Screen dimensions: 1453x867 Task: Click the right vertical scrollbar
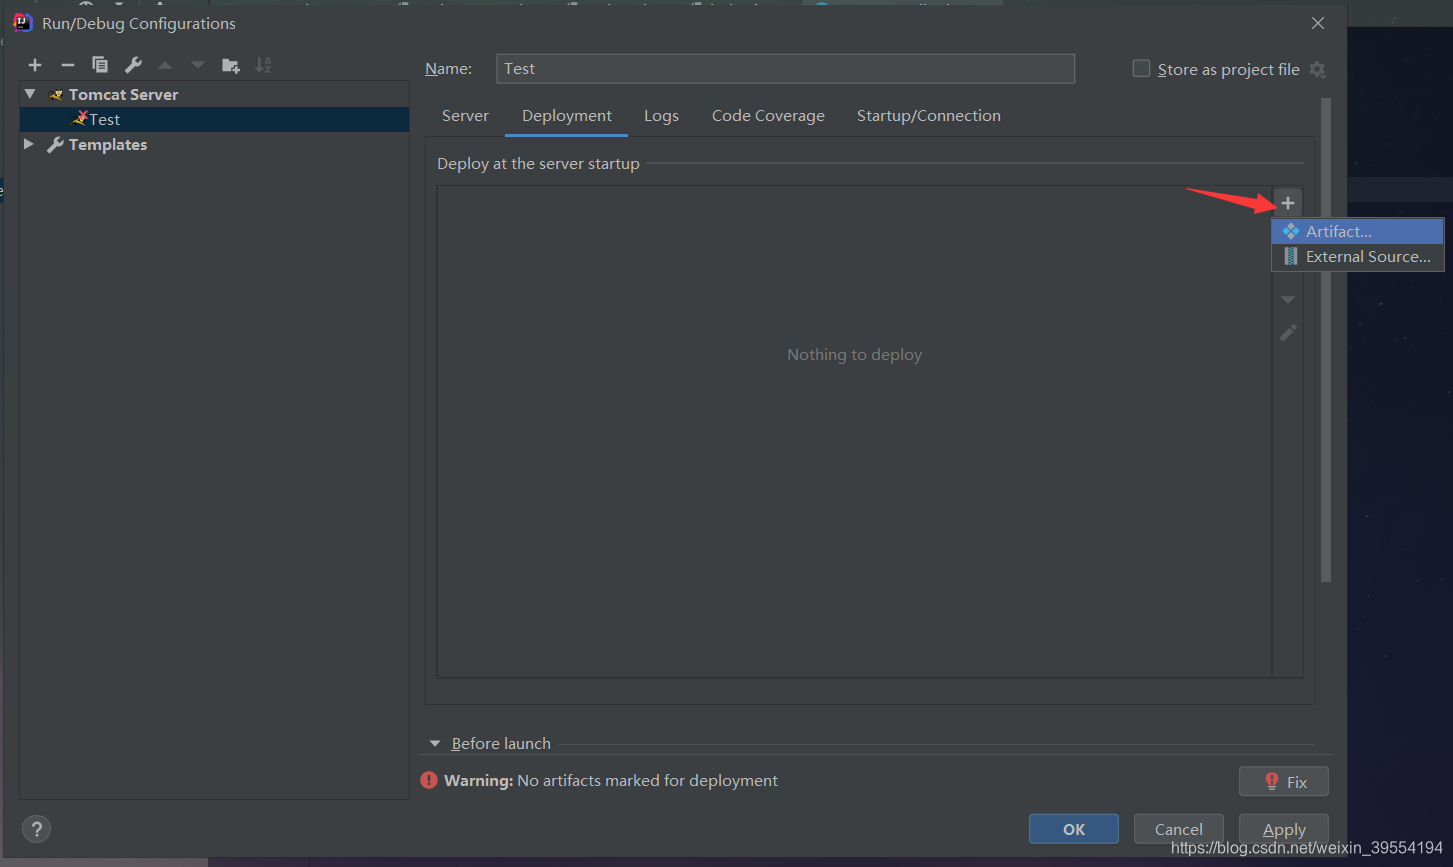click(x=1326, y=340)
